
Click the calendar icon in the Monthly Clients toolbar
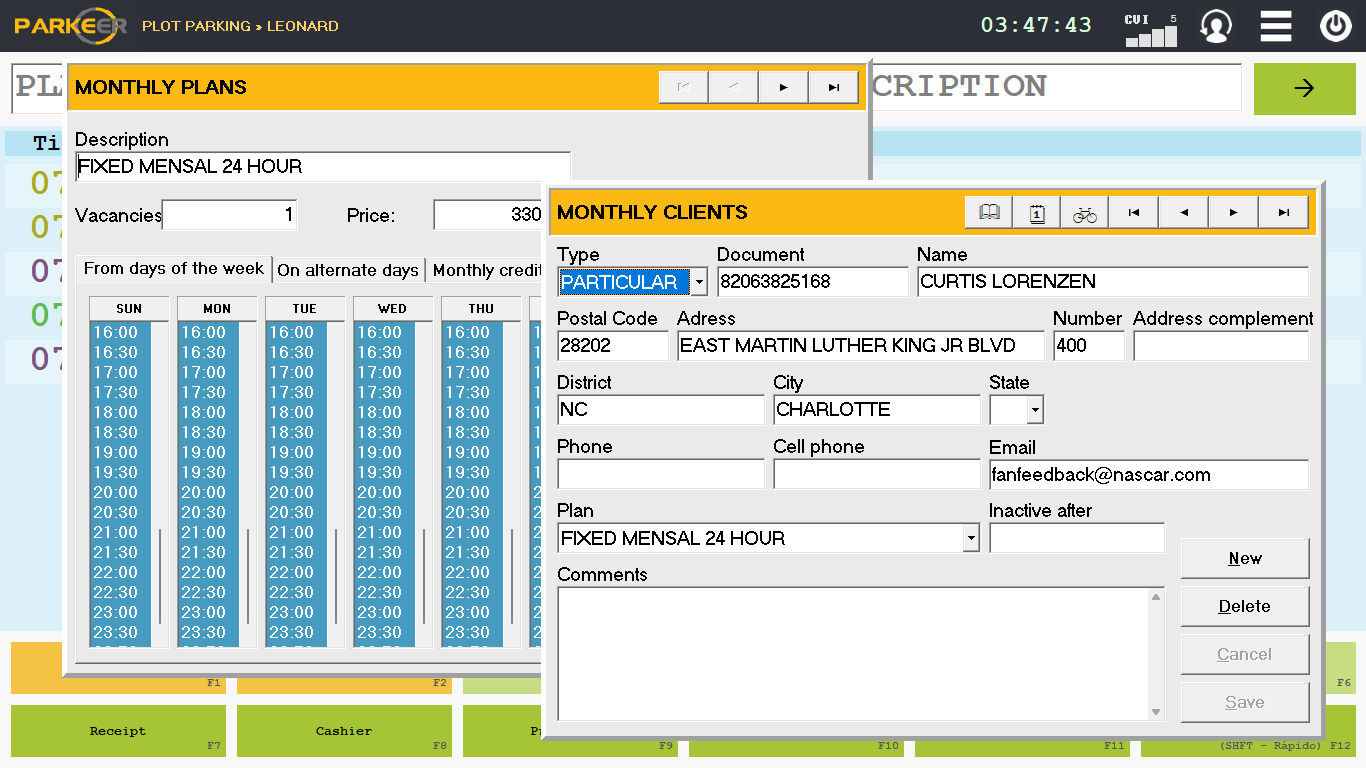pyautogui.click(x=1036, y=212)
